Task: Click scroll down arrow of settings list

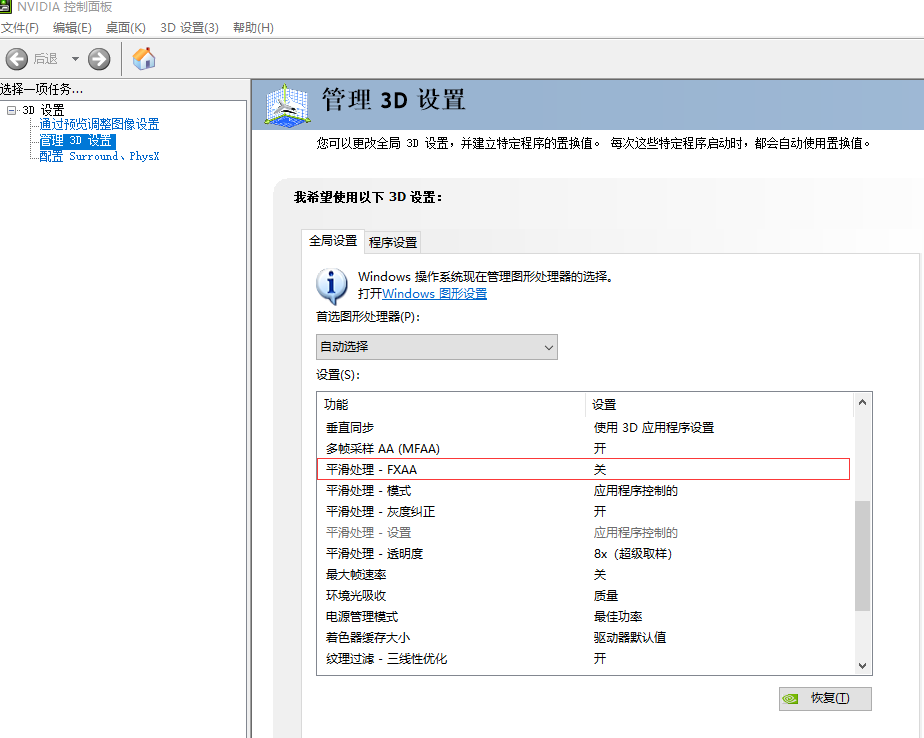Action: (x=862, y=665)
